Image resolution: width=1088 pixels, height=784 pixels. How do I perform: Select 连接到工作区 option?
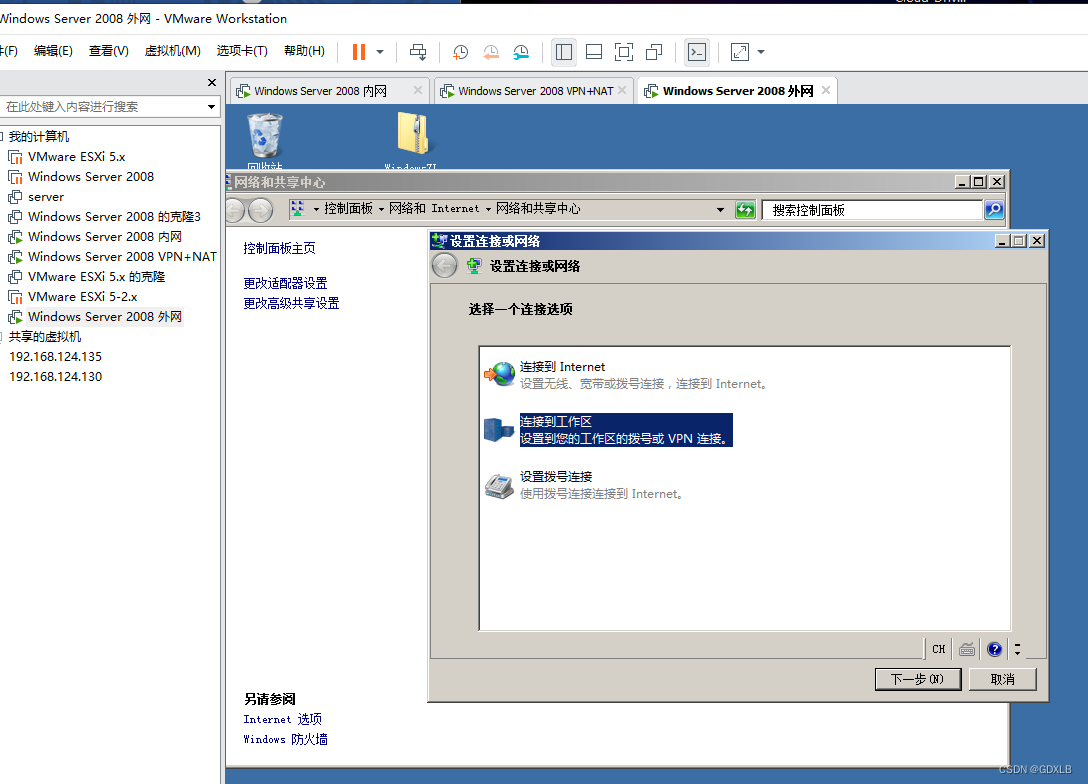pos(608,430)
